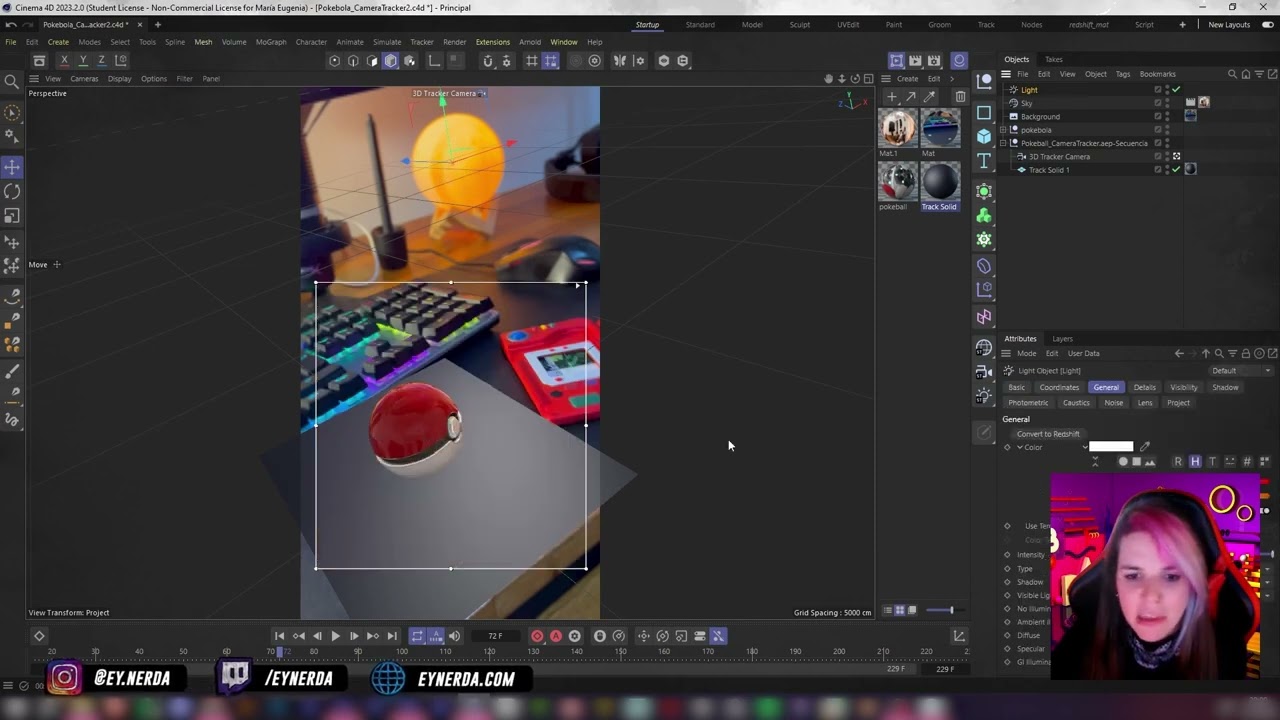Expand more material manager menus arrow
The image size is (1280, 720).
tap(951, 79)
